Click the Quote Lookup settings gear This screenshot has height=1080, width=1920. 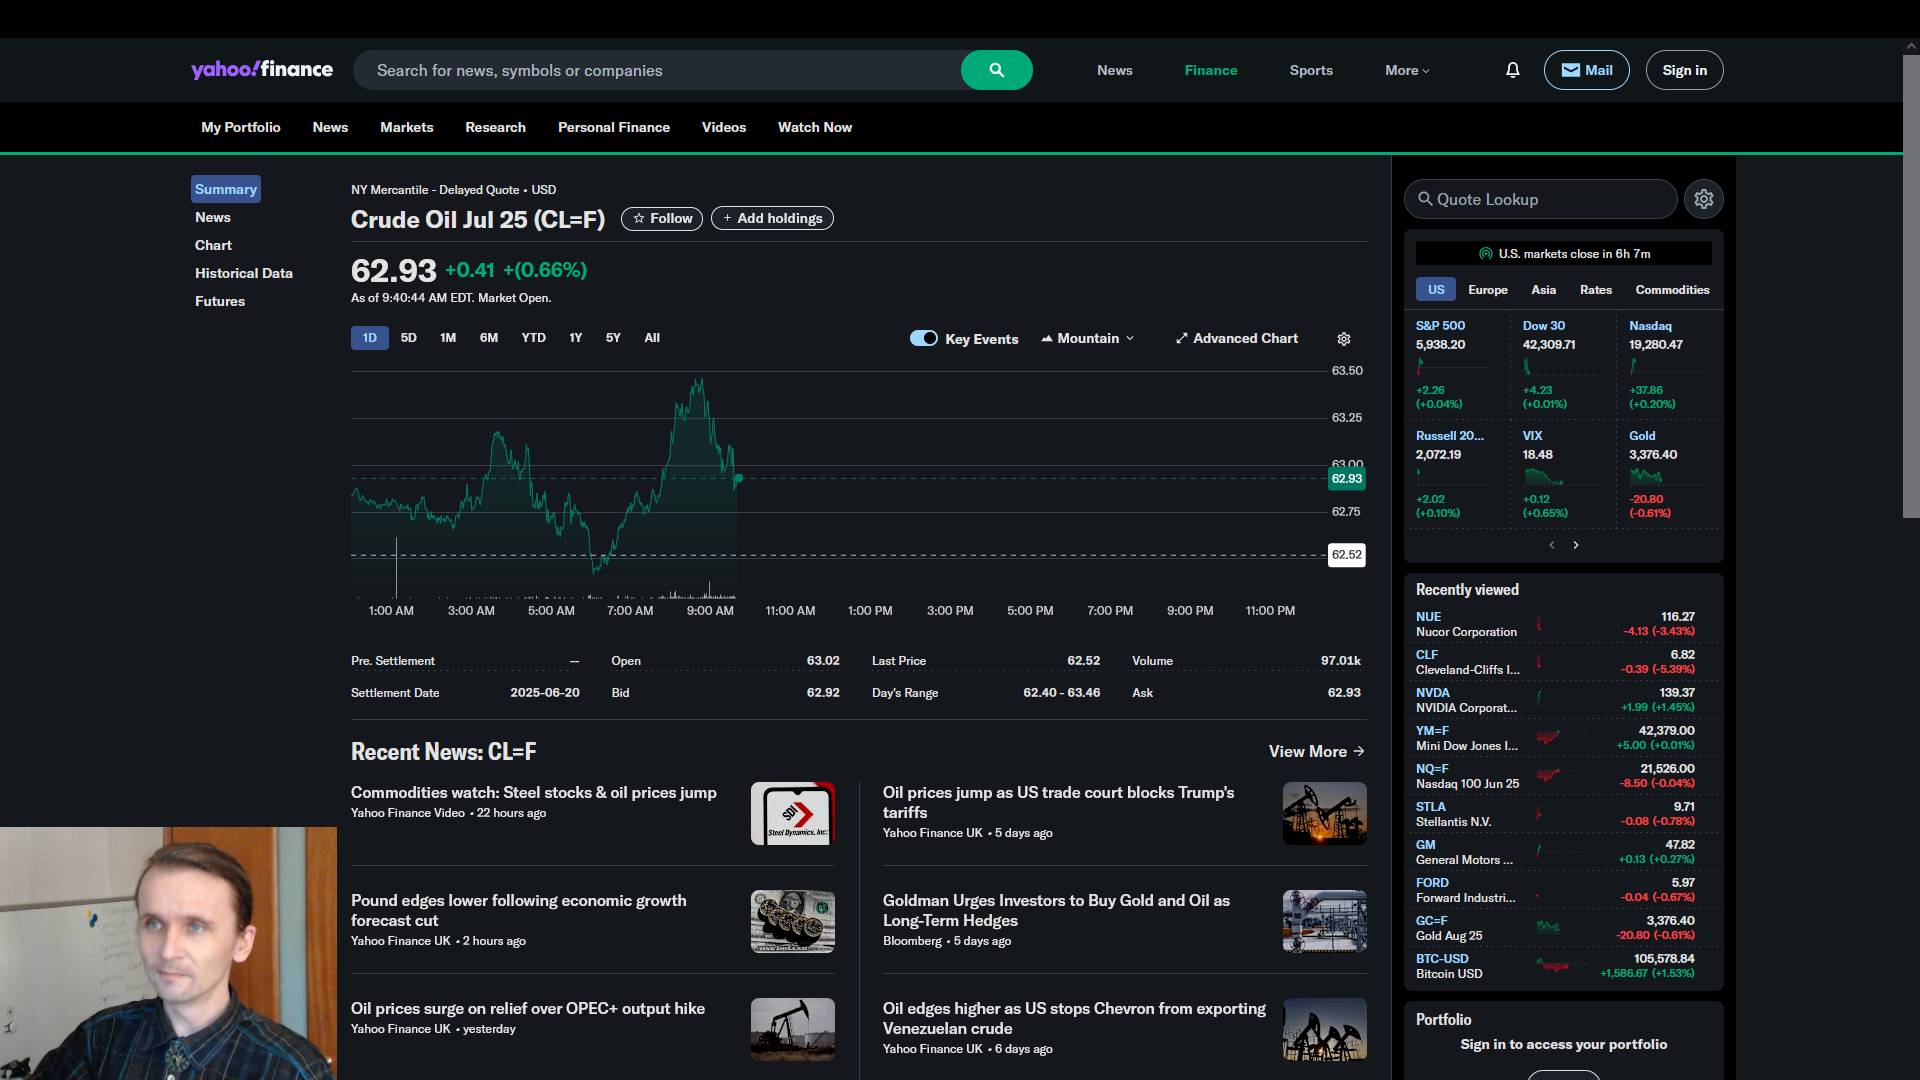(1704, 199)
